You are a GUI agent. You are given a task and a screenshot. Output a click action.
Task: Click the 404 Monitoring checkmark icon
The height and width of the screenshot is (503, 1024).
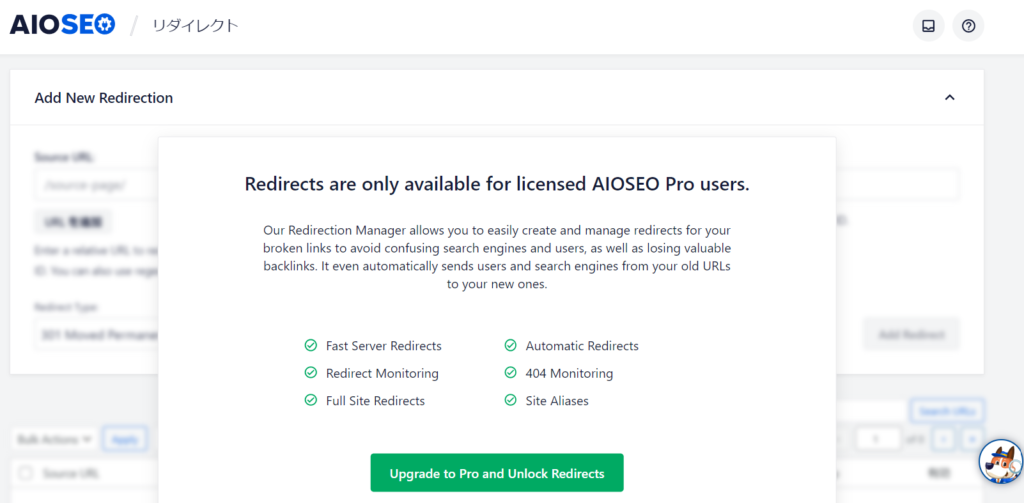(x=511, y=373)
